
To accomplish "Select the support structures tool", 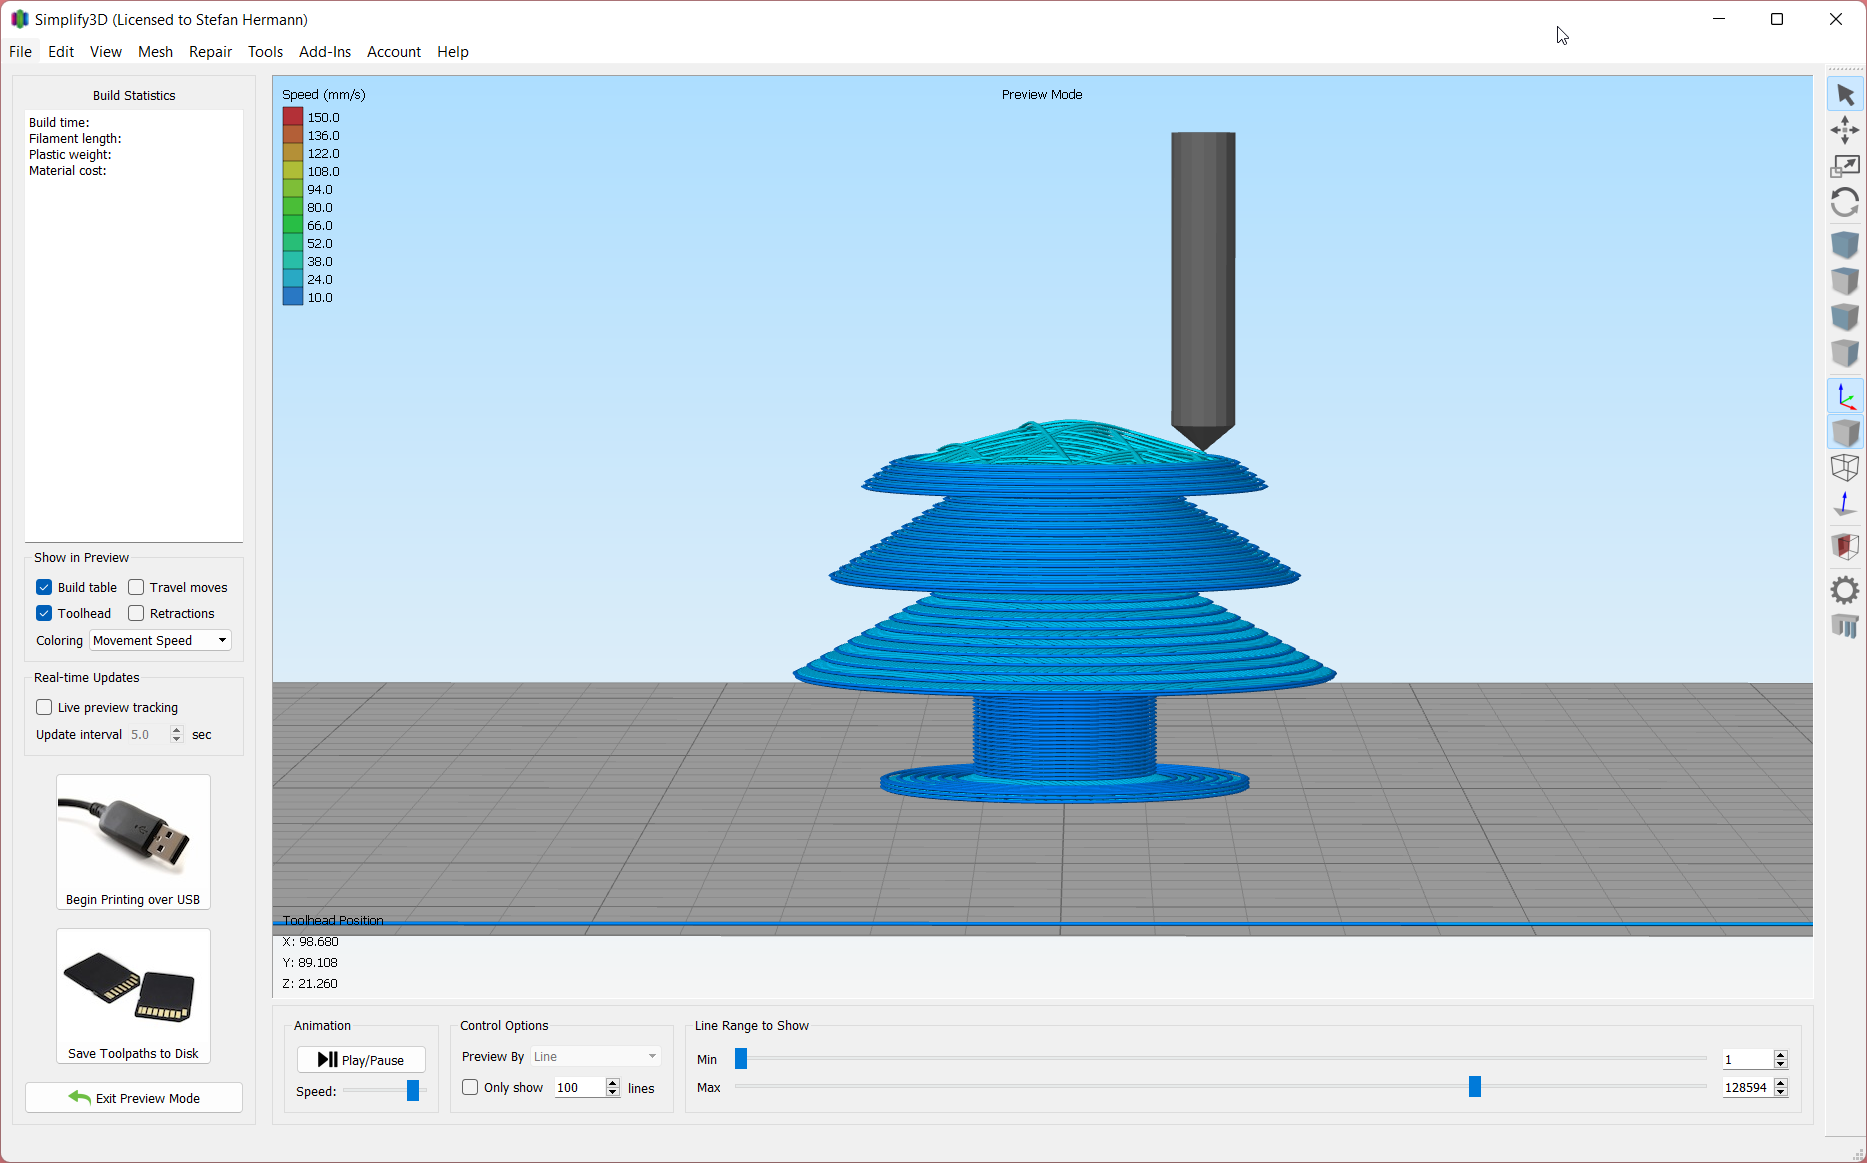I will pos(1845,625).
